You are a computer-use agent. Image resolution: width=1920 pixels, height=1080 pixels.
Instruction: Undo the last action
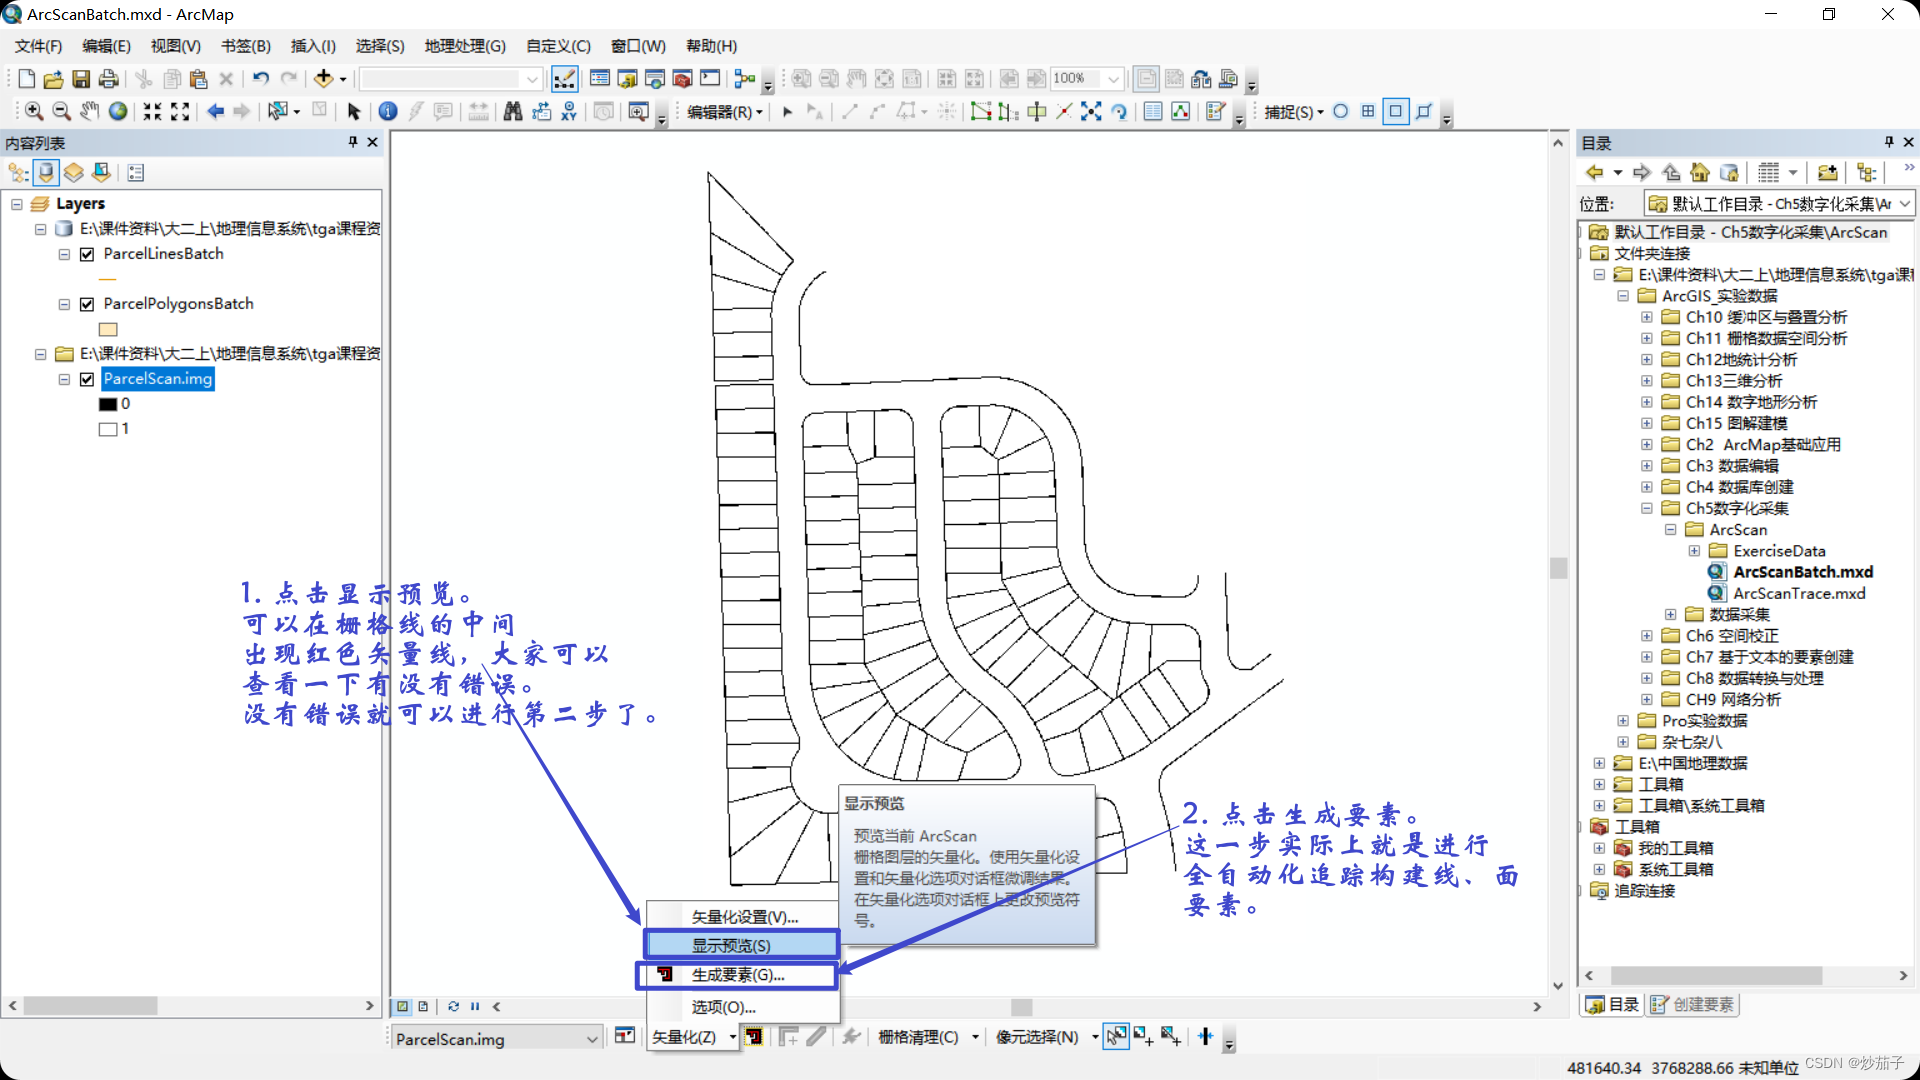pos(260,79)
